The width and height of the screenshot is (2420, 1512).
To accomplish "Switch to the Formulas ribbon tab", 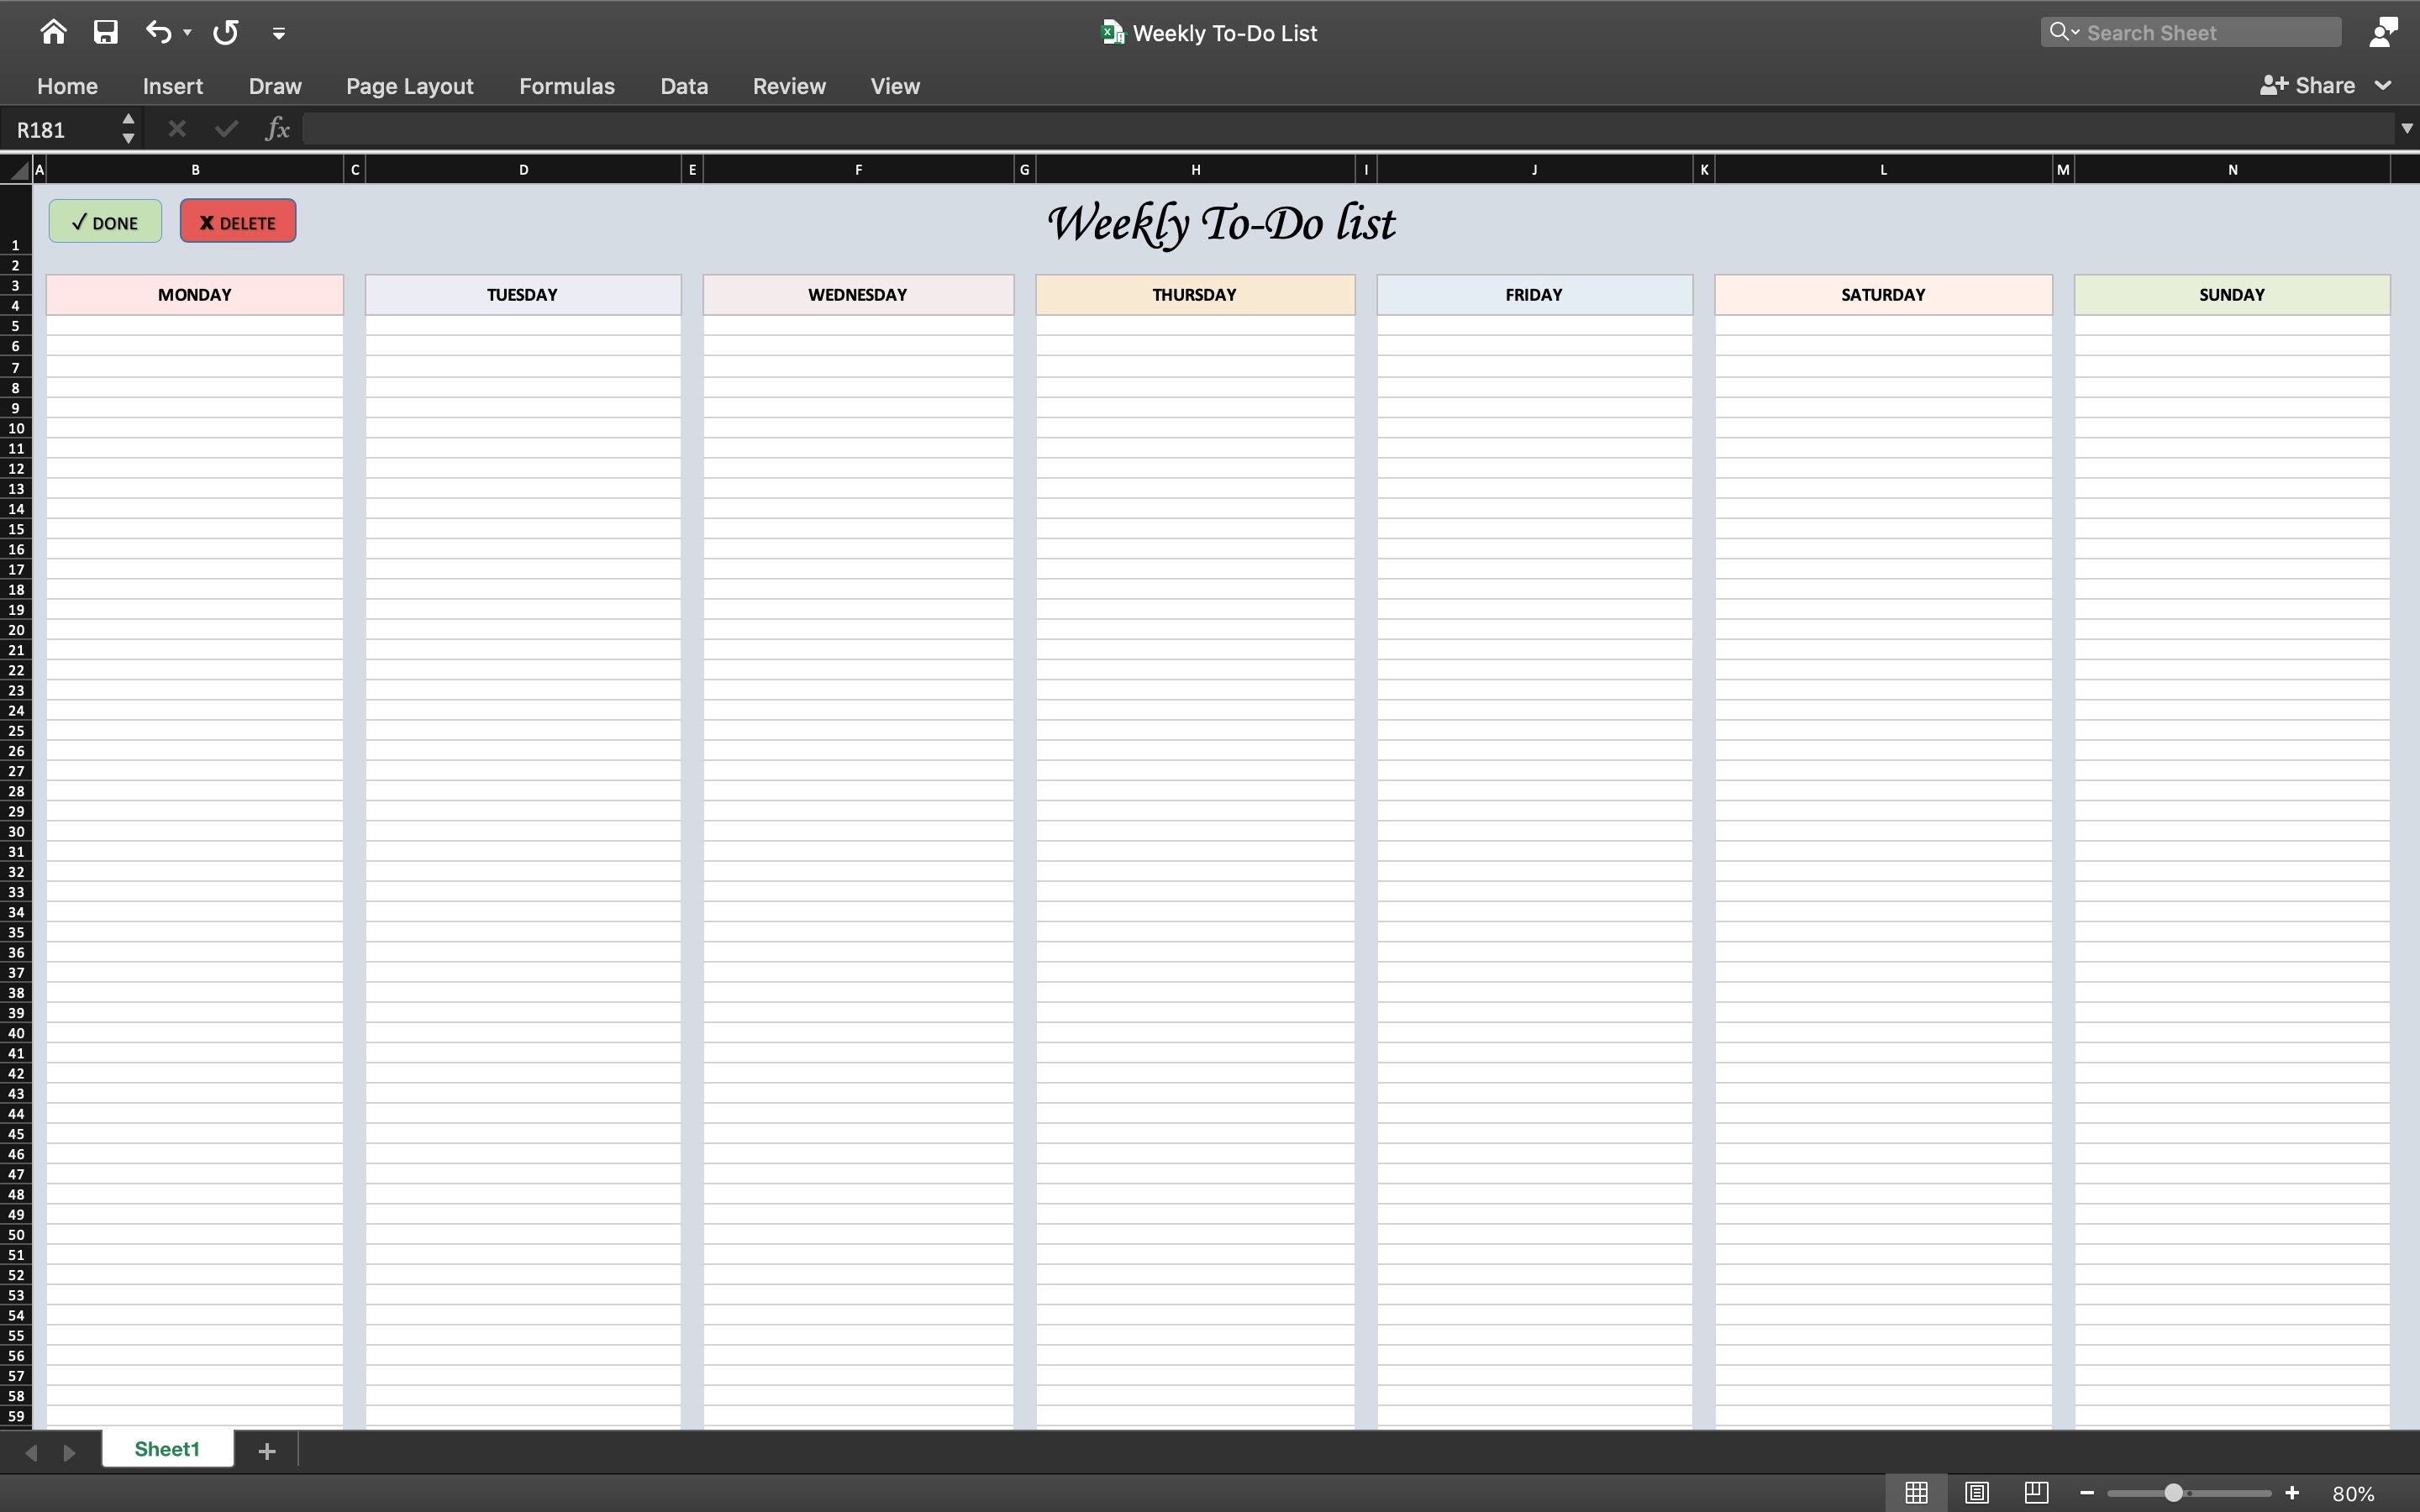I will (x=567, y=86).
